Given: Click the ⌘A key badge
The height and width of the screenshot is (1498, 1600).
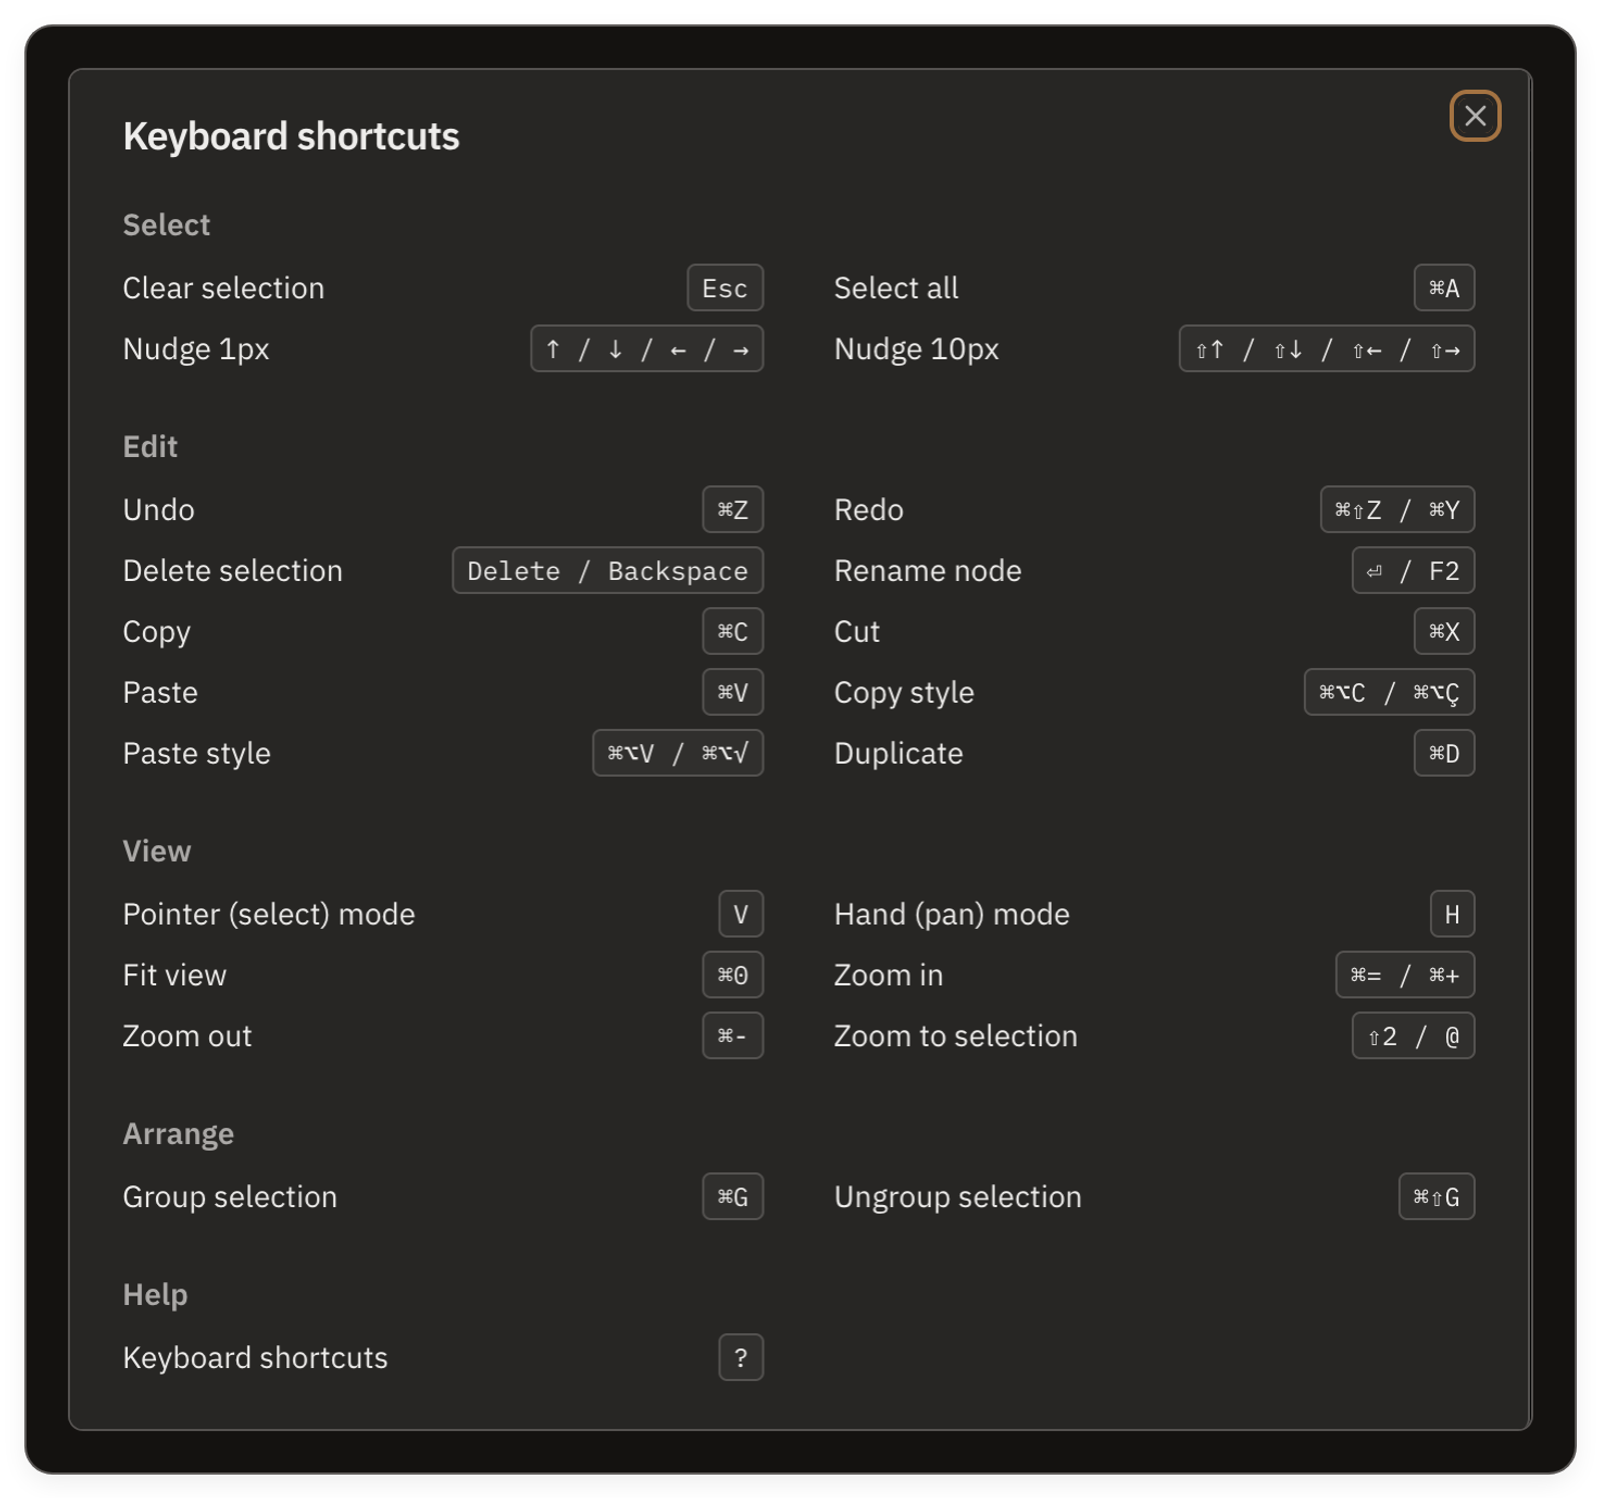Looking at the screenshot, I should [x=1443, y=288].
